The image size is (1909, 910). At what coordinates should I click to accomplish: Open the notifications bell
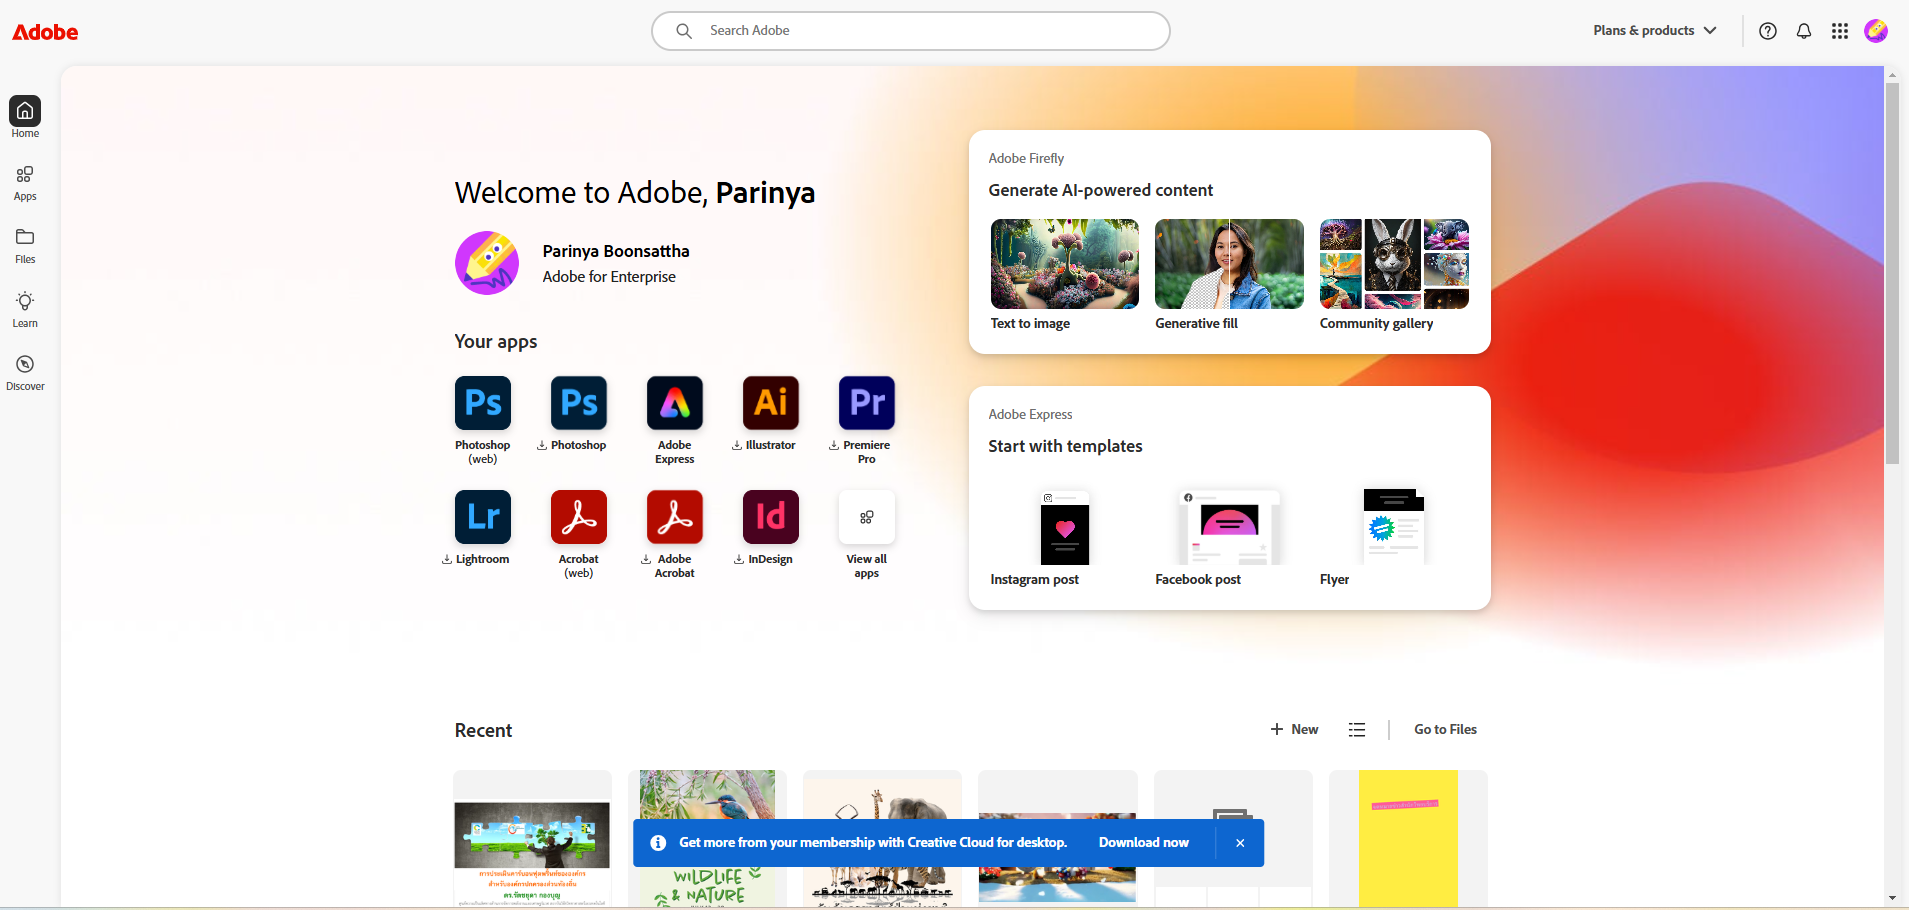[x=1804, y=31]
